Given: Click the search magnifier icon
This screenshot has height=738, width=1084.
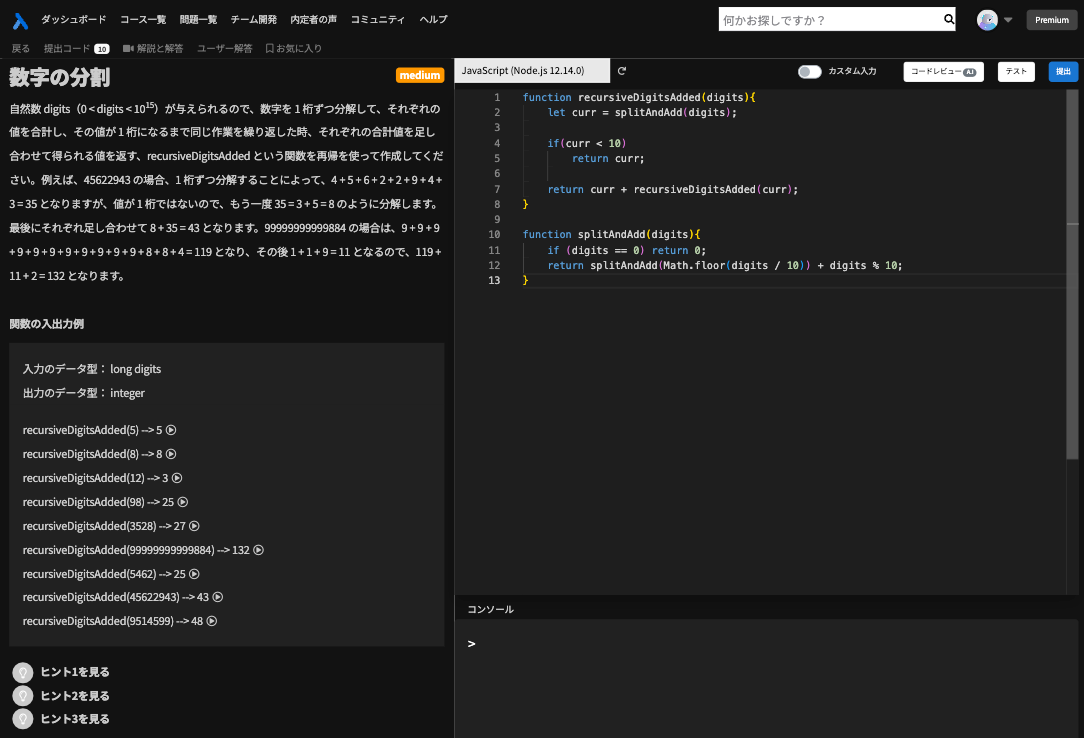Looking at the screenshot, I should click(x=949, y=19).
